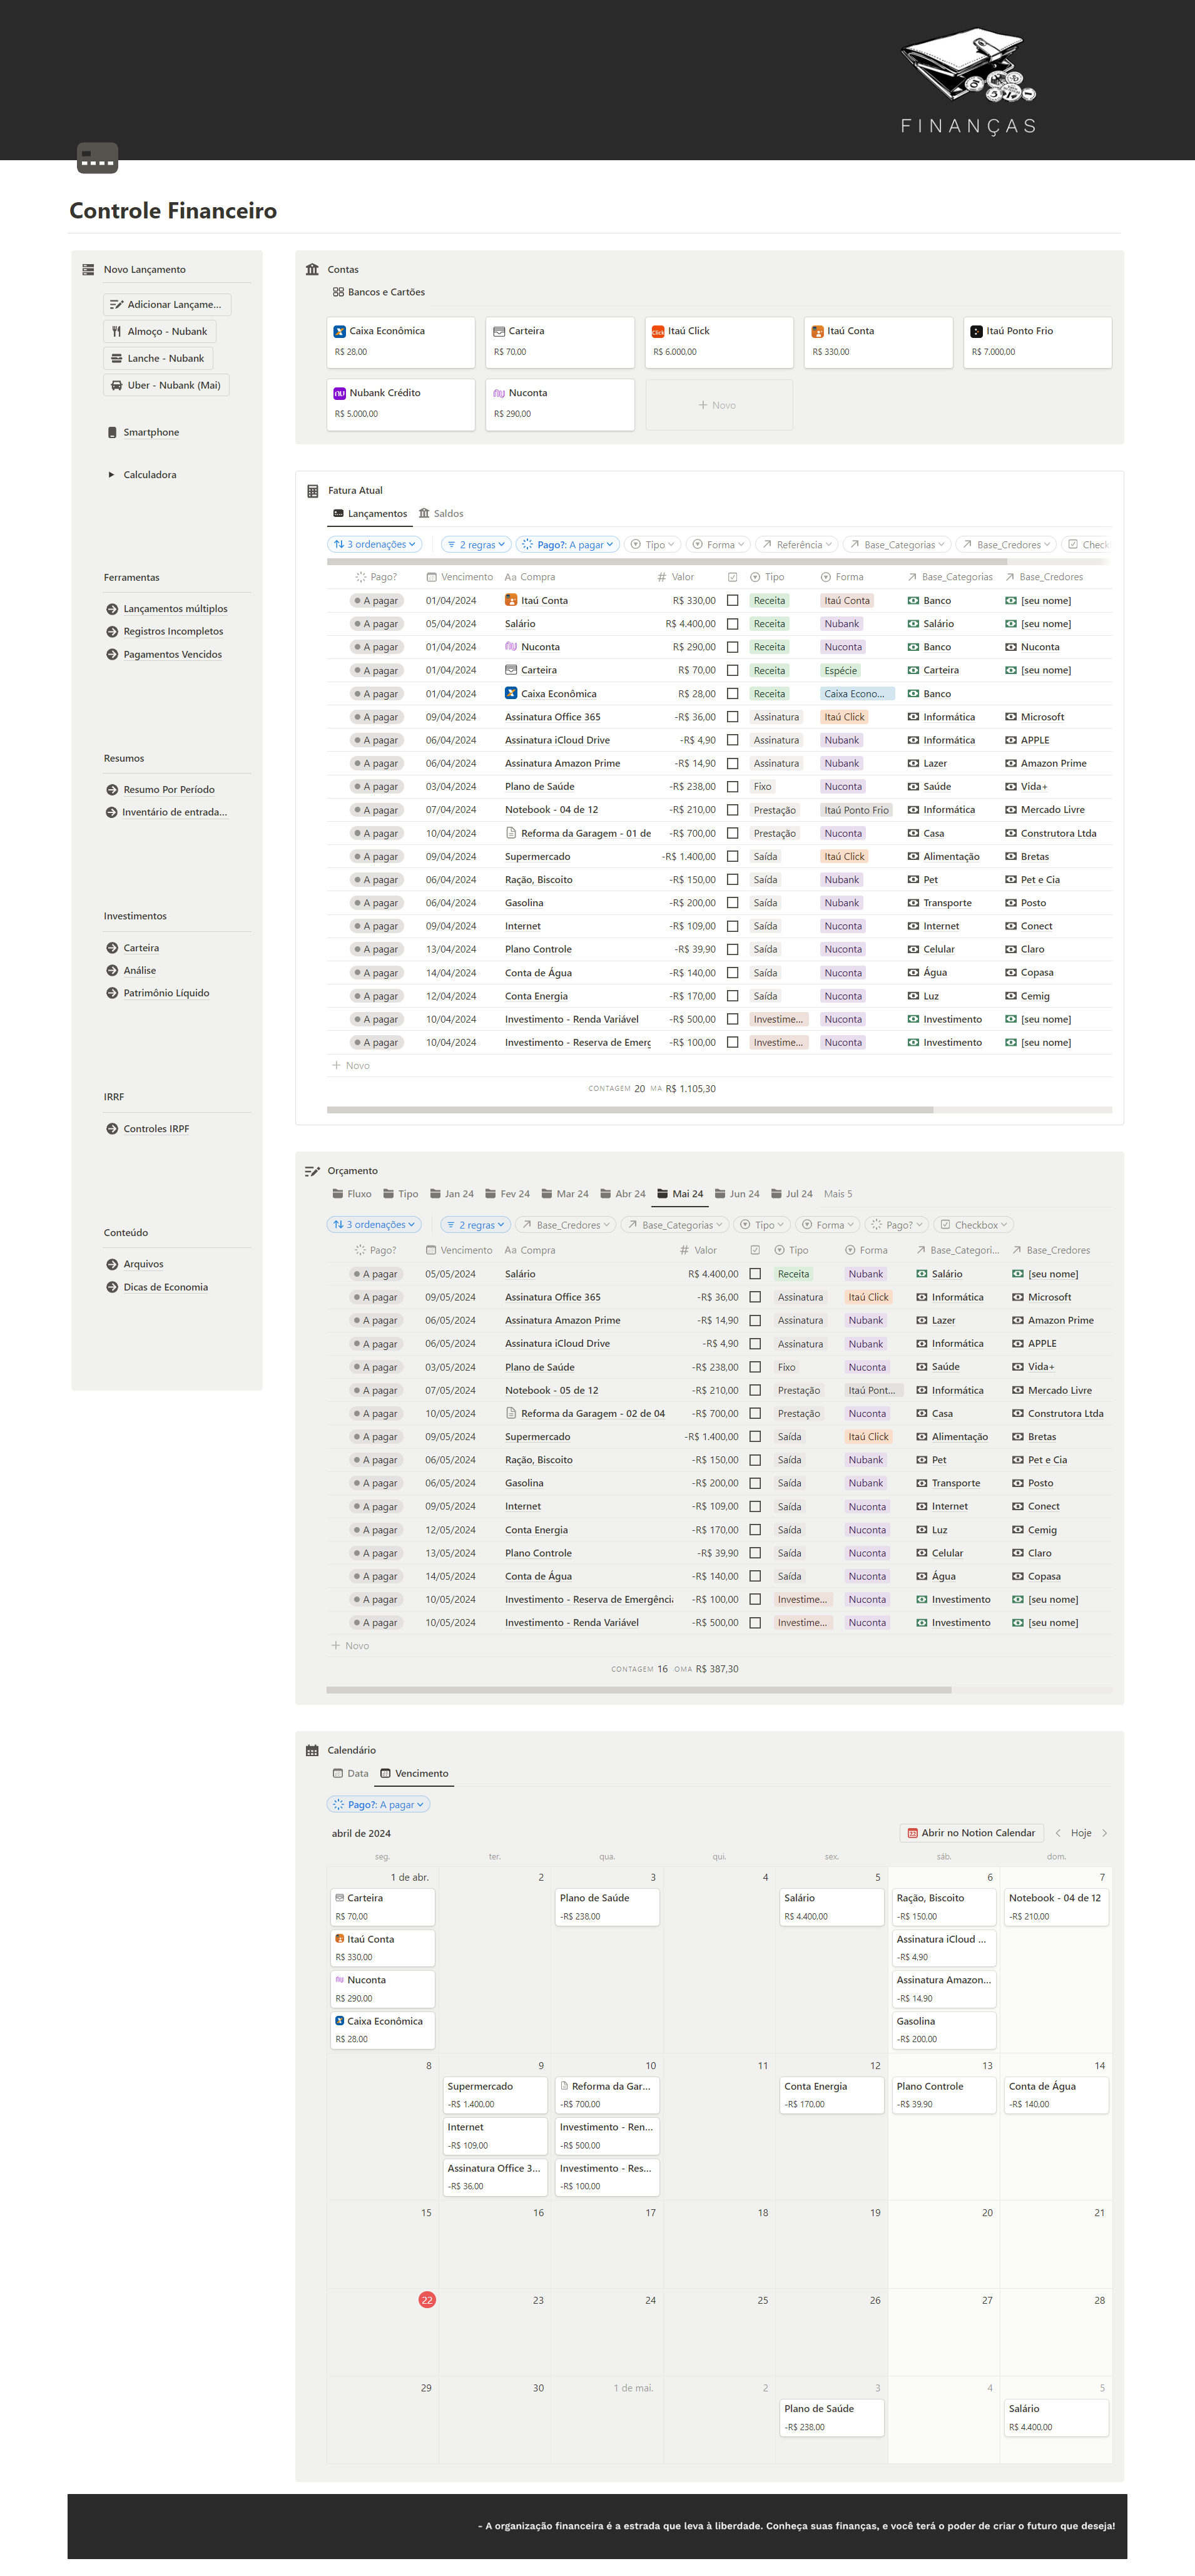Click the Controles IRPF arrow icon
Screen dimensions: 1195x2576
[112, 1129]
